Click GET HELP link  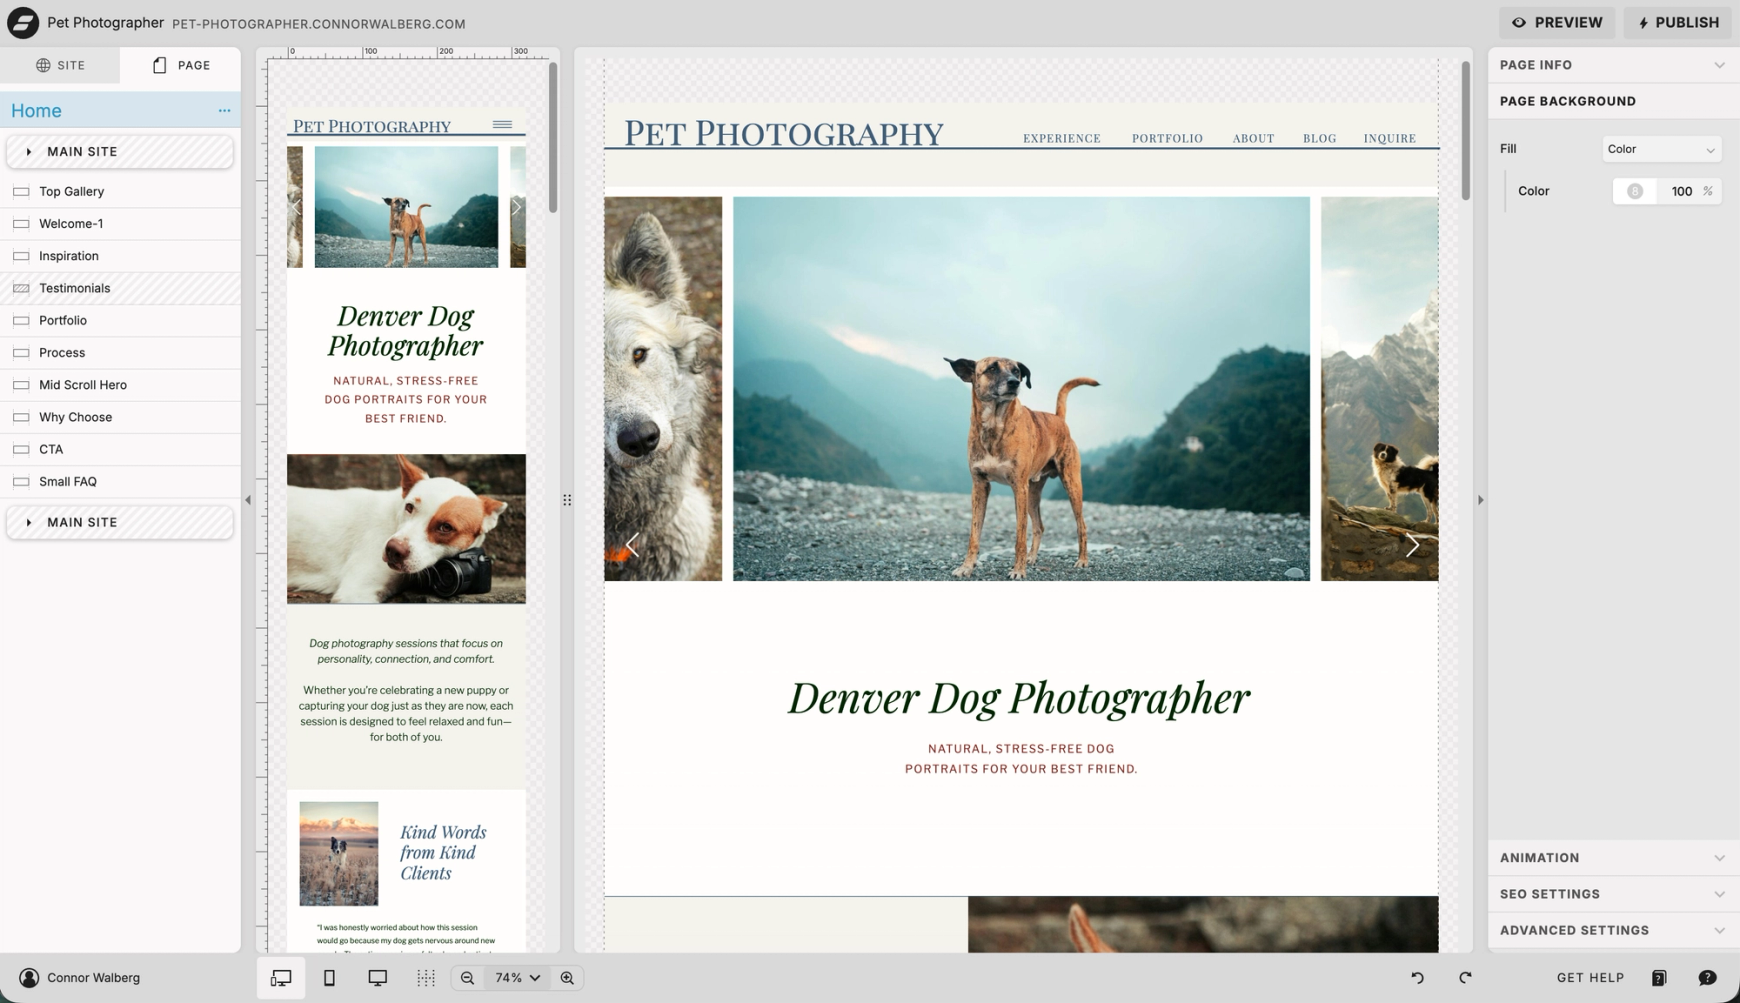1590,978
